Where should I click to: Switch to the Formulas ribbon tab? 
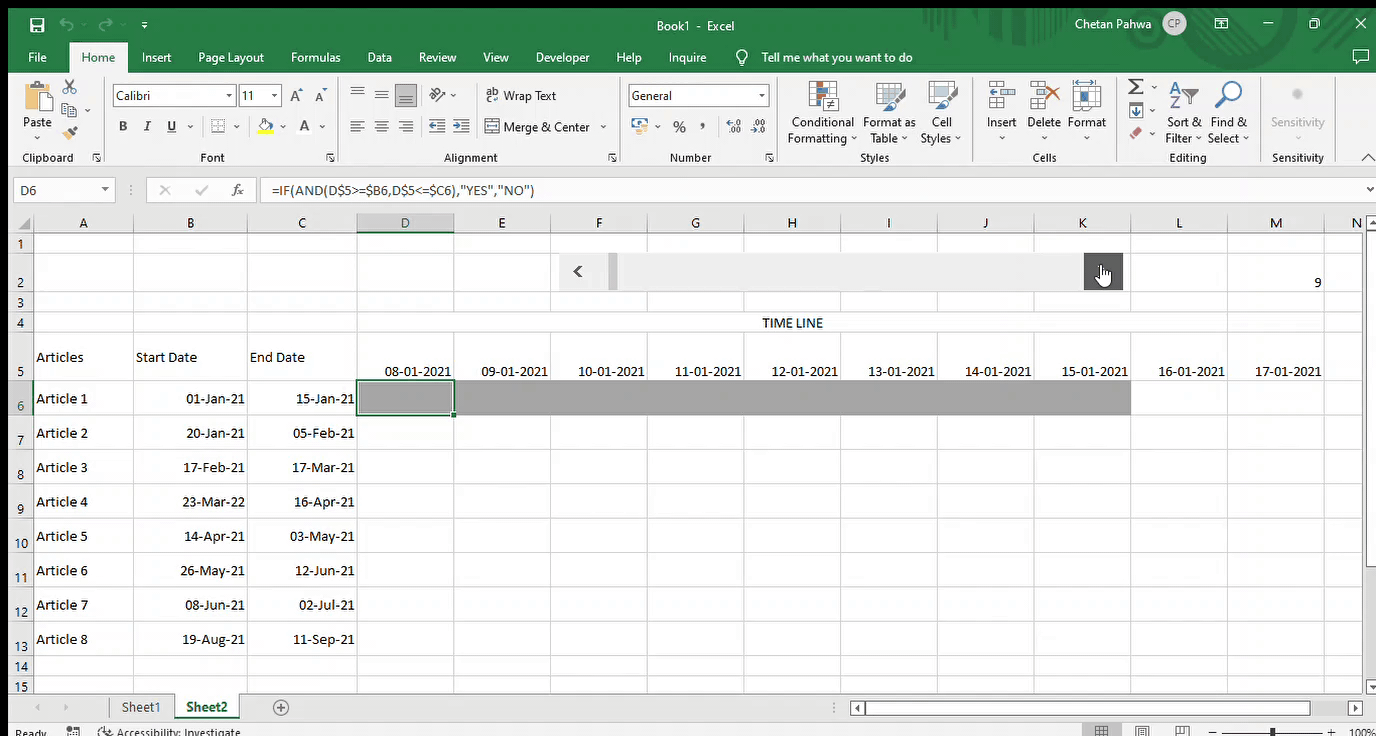click(x=315, y=57)
